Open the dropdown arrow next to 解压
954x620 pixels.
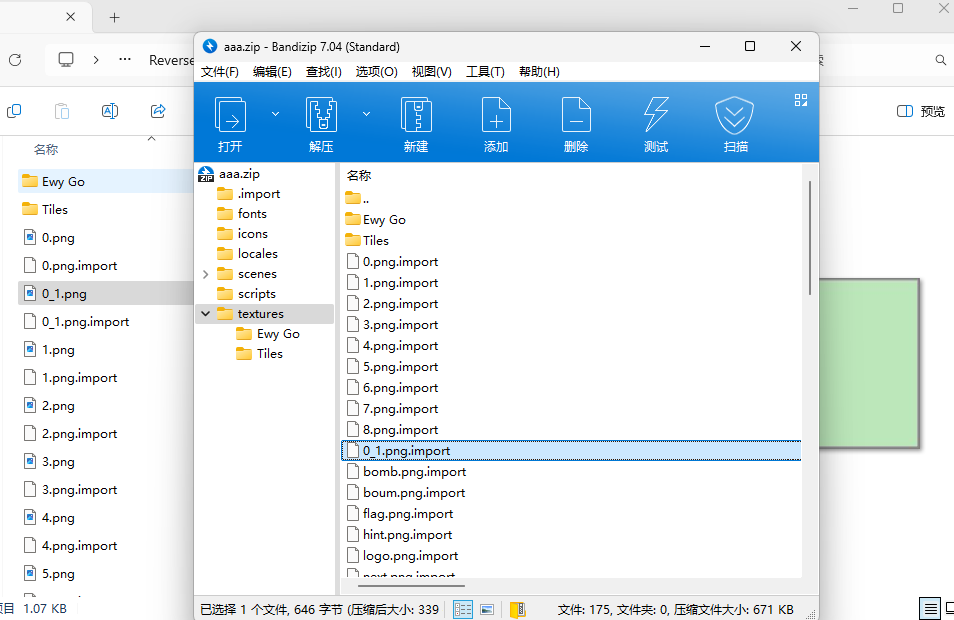(x=366, y=114)
